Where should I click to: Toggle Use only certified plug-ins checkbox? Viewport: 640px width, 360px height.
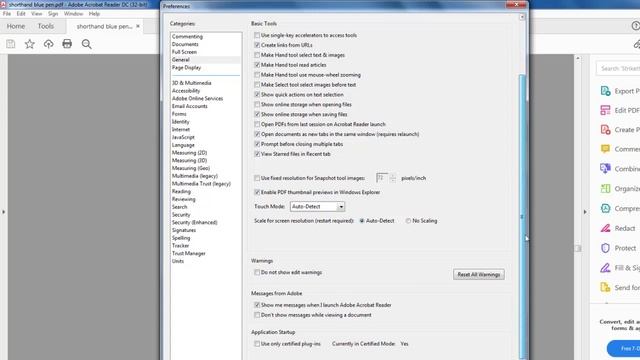[257, 344]
